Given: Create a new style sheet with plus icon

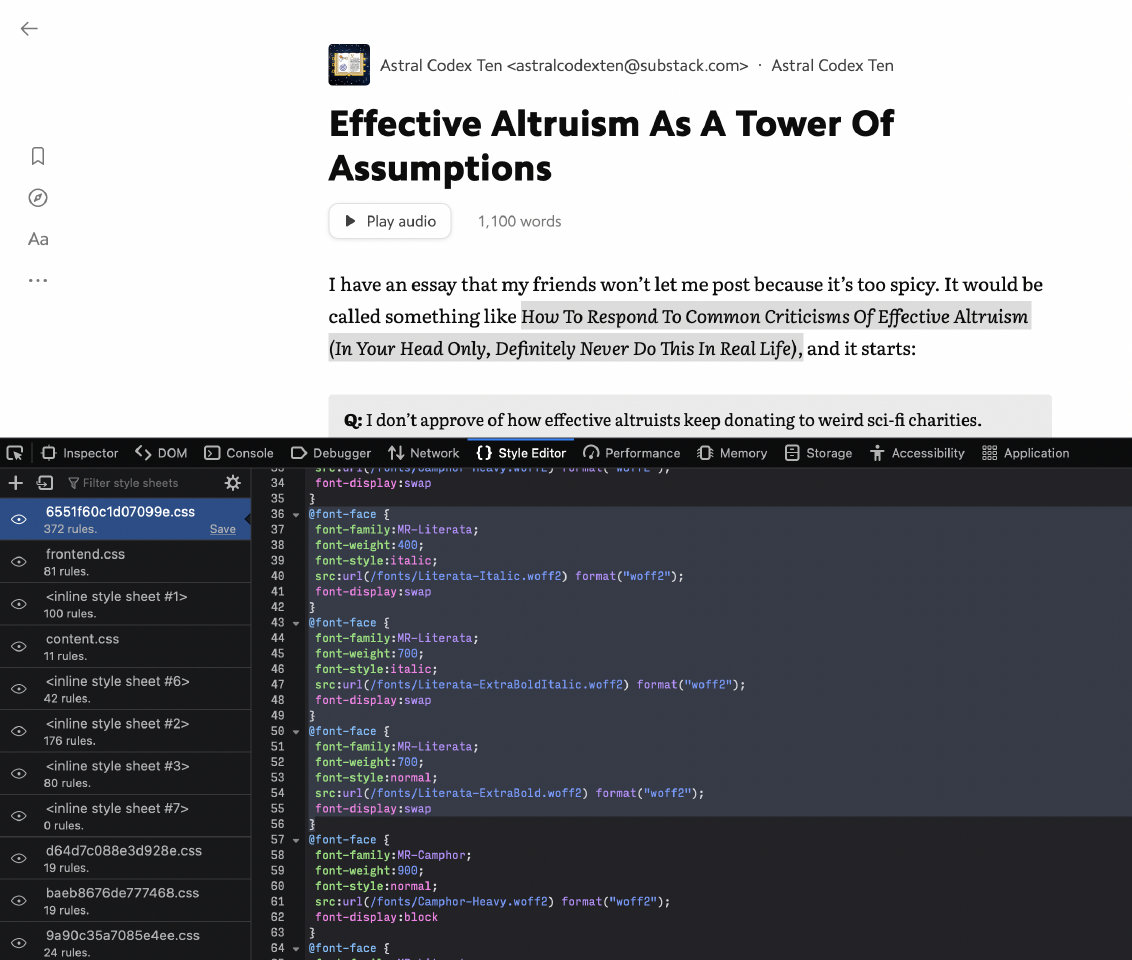Looking at the screenshot, I should pyautogui.click(x=15, y=483).
